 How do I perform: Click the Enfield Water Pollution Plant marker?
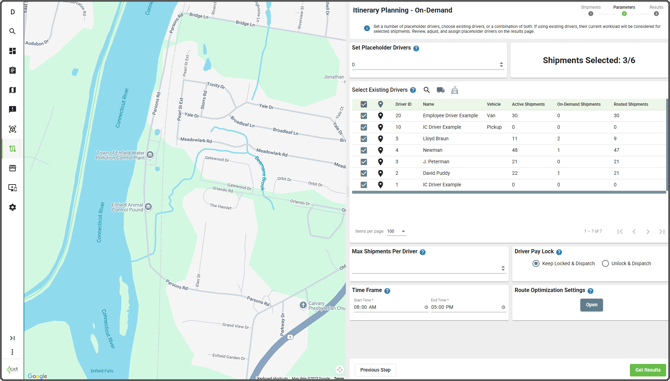[x=150, y=155]
